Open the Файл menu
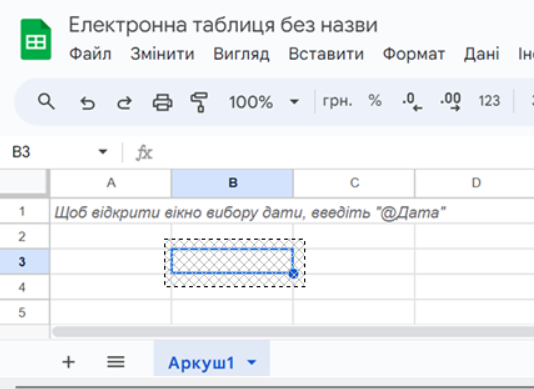 (x=90, y=54)
